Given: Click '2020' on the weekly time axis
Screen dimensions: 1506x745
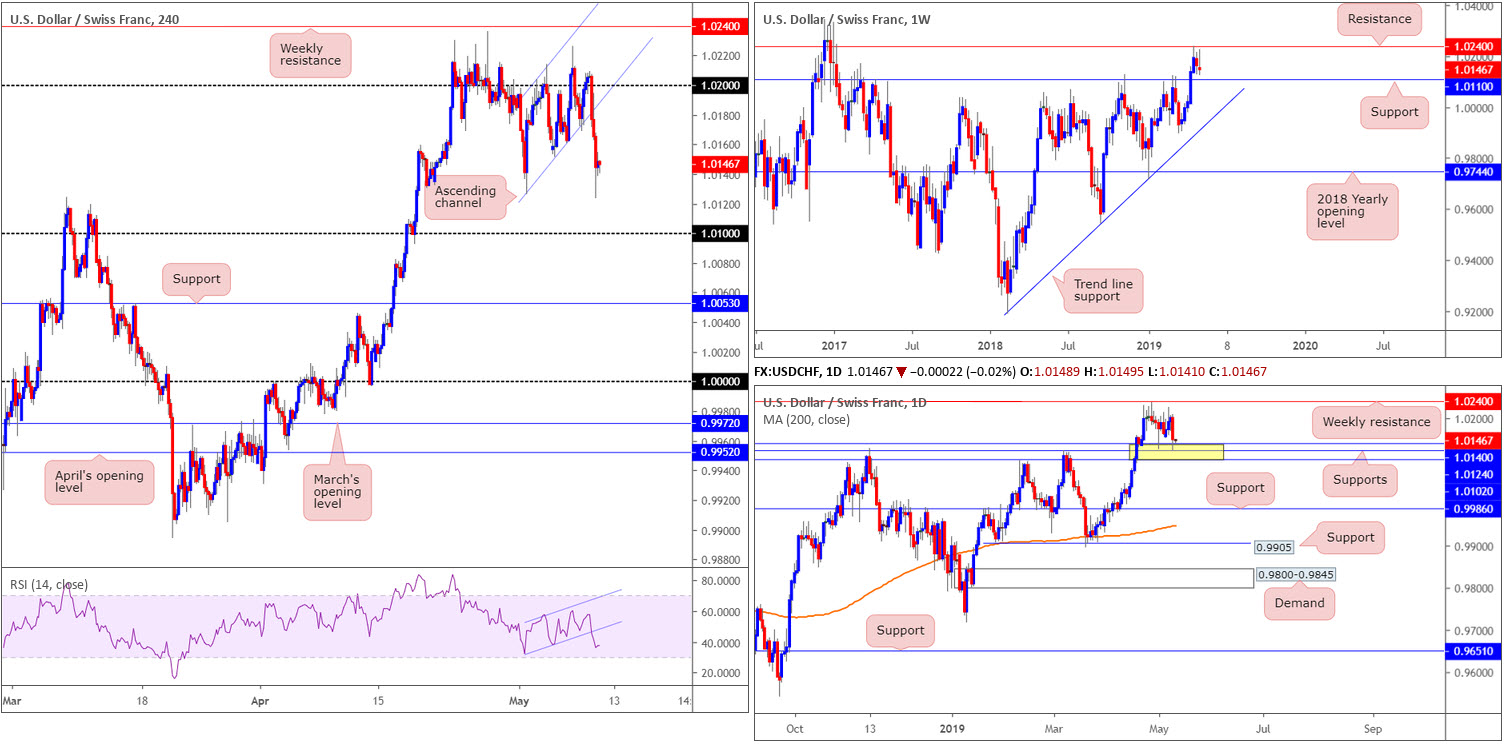Looking at the screenshot, I should (1304, 345).
